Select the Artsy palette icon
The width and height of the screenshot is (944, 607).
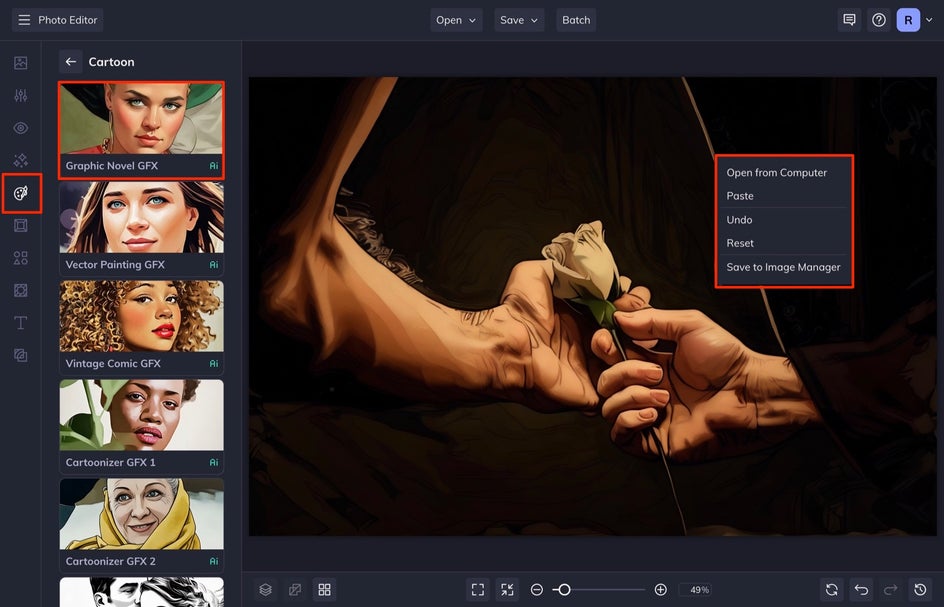(x=20, y=193)
